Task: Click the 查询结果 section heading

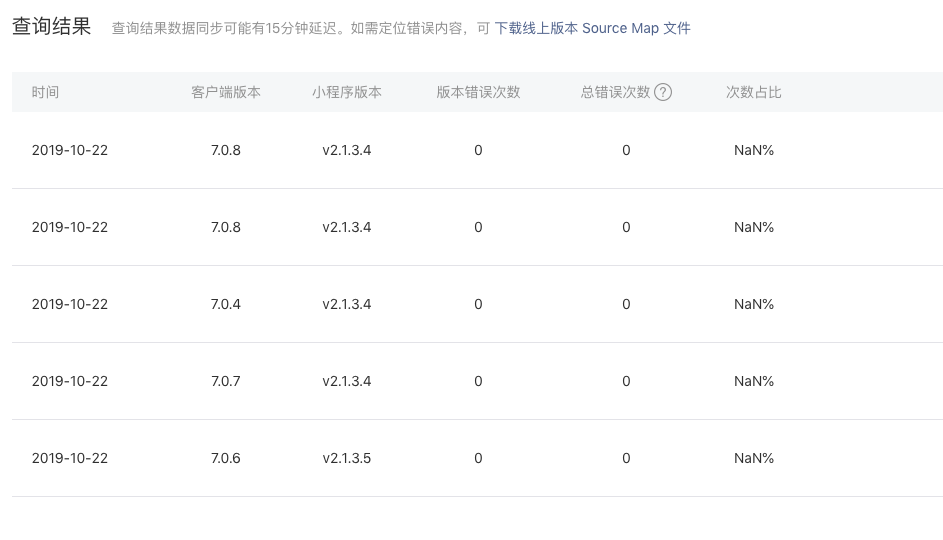Action: point(52,26)
